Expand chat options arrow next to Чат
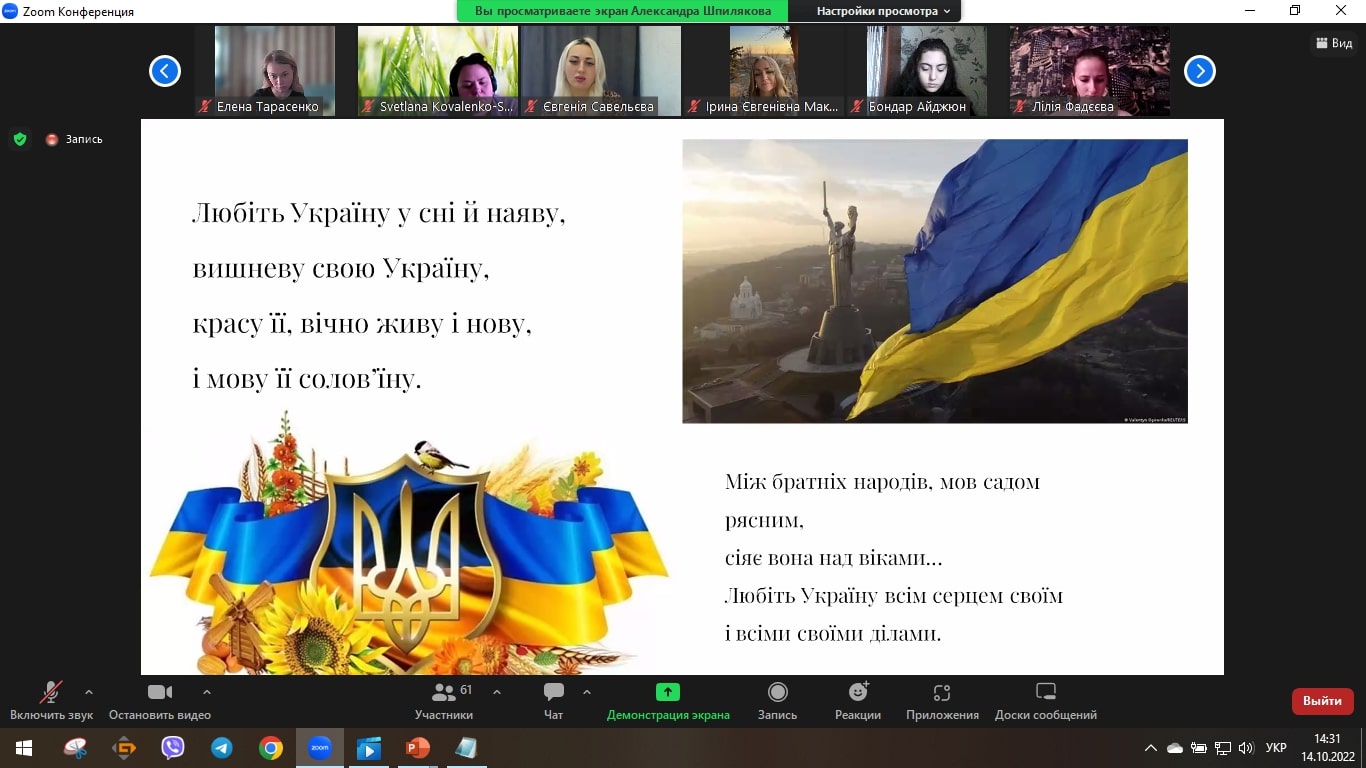Image resolution: width=1366 pixels, height=768 pixels. [587, 691]
